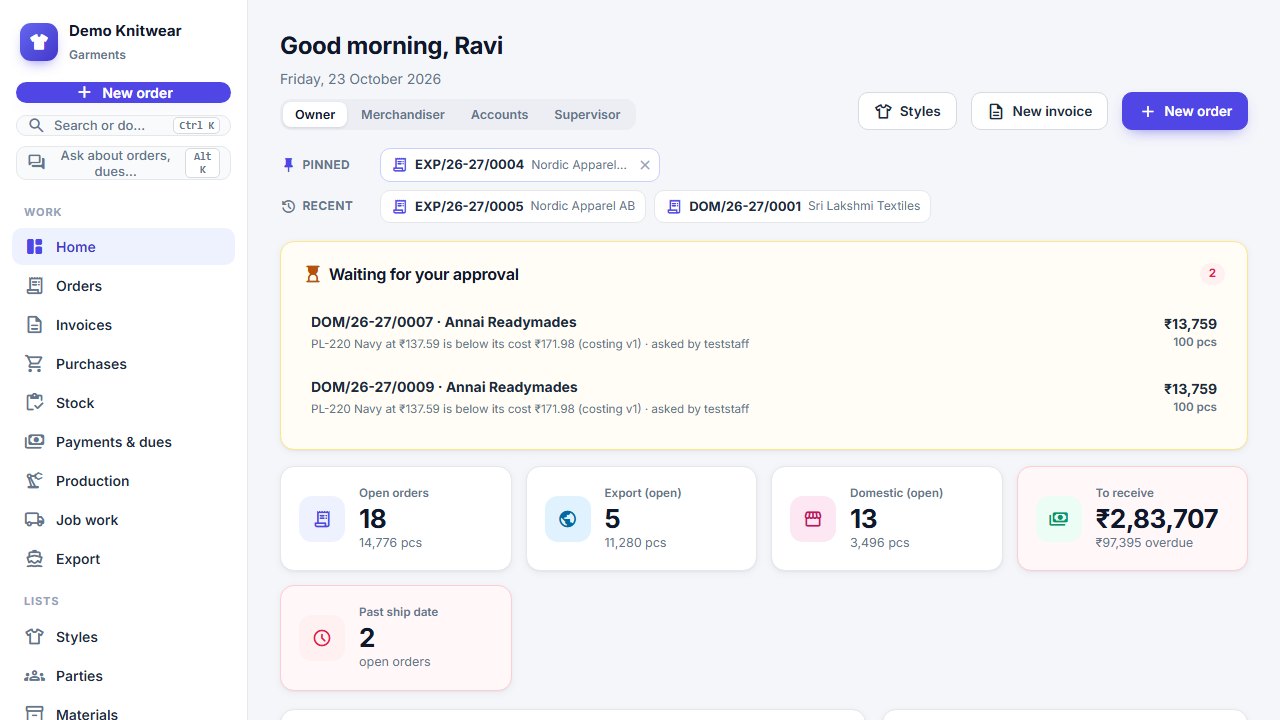Open recent order DOM/26-27/0001
The width and height of the screenshot is (1280, 720).
coord(792,206)
